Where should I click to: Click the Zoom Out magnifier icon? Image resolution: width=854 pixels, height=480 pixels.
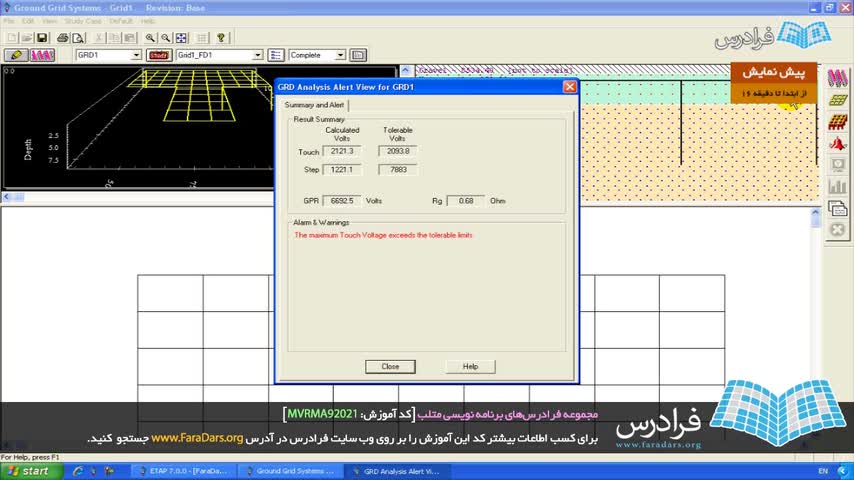click(166, 38)
